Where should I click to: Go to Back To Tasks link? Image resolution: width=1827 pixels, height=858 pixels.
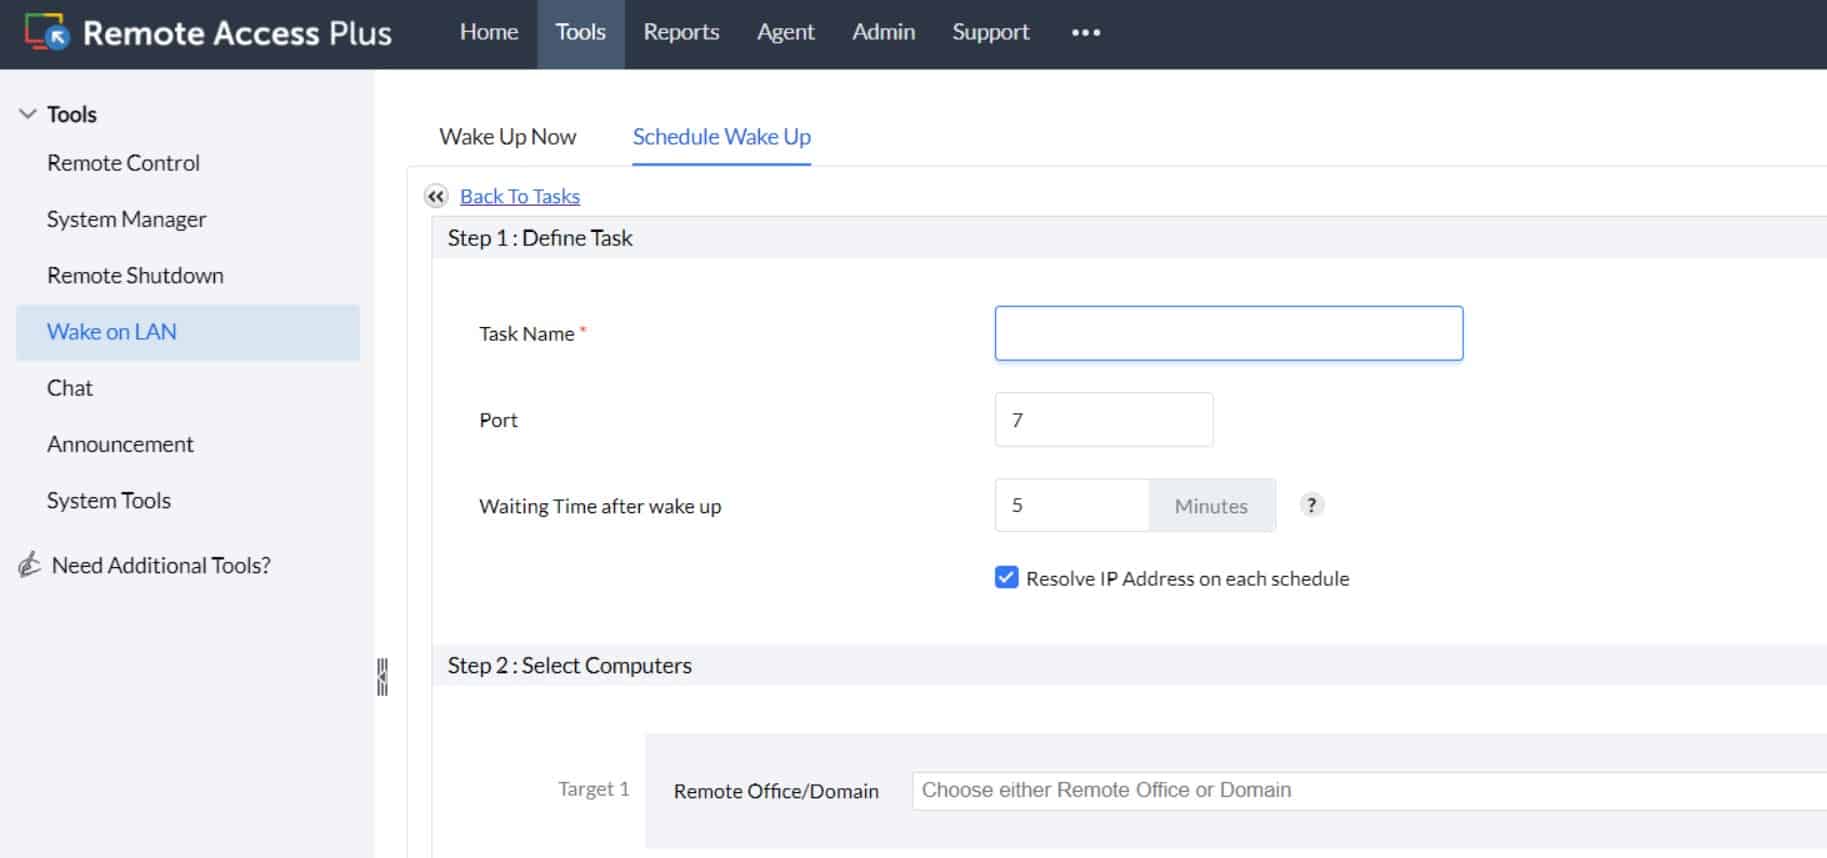pyautogui.click(x=520, y=197)
